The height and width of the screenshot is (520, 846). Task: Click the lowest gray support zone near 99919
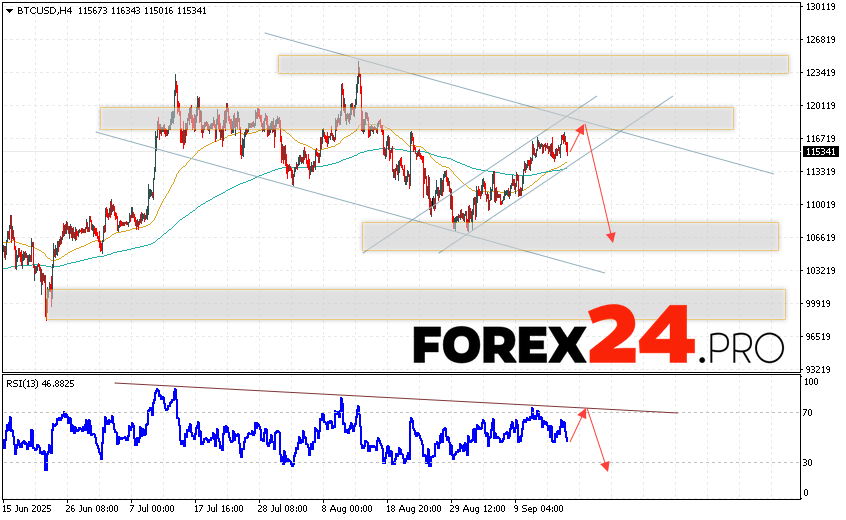click(415, 304)
